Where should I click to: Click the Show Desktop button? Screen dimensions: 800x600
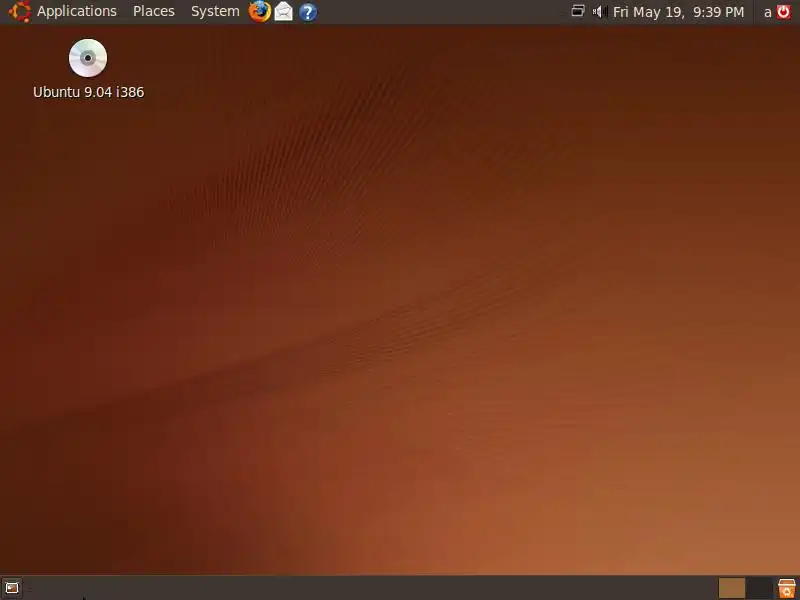[x=12, y=588]
